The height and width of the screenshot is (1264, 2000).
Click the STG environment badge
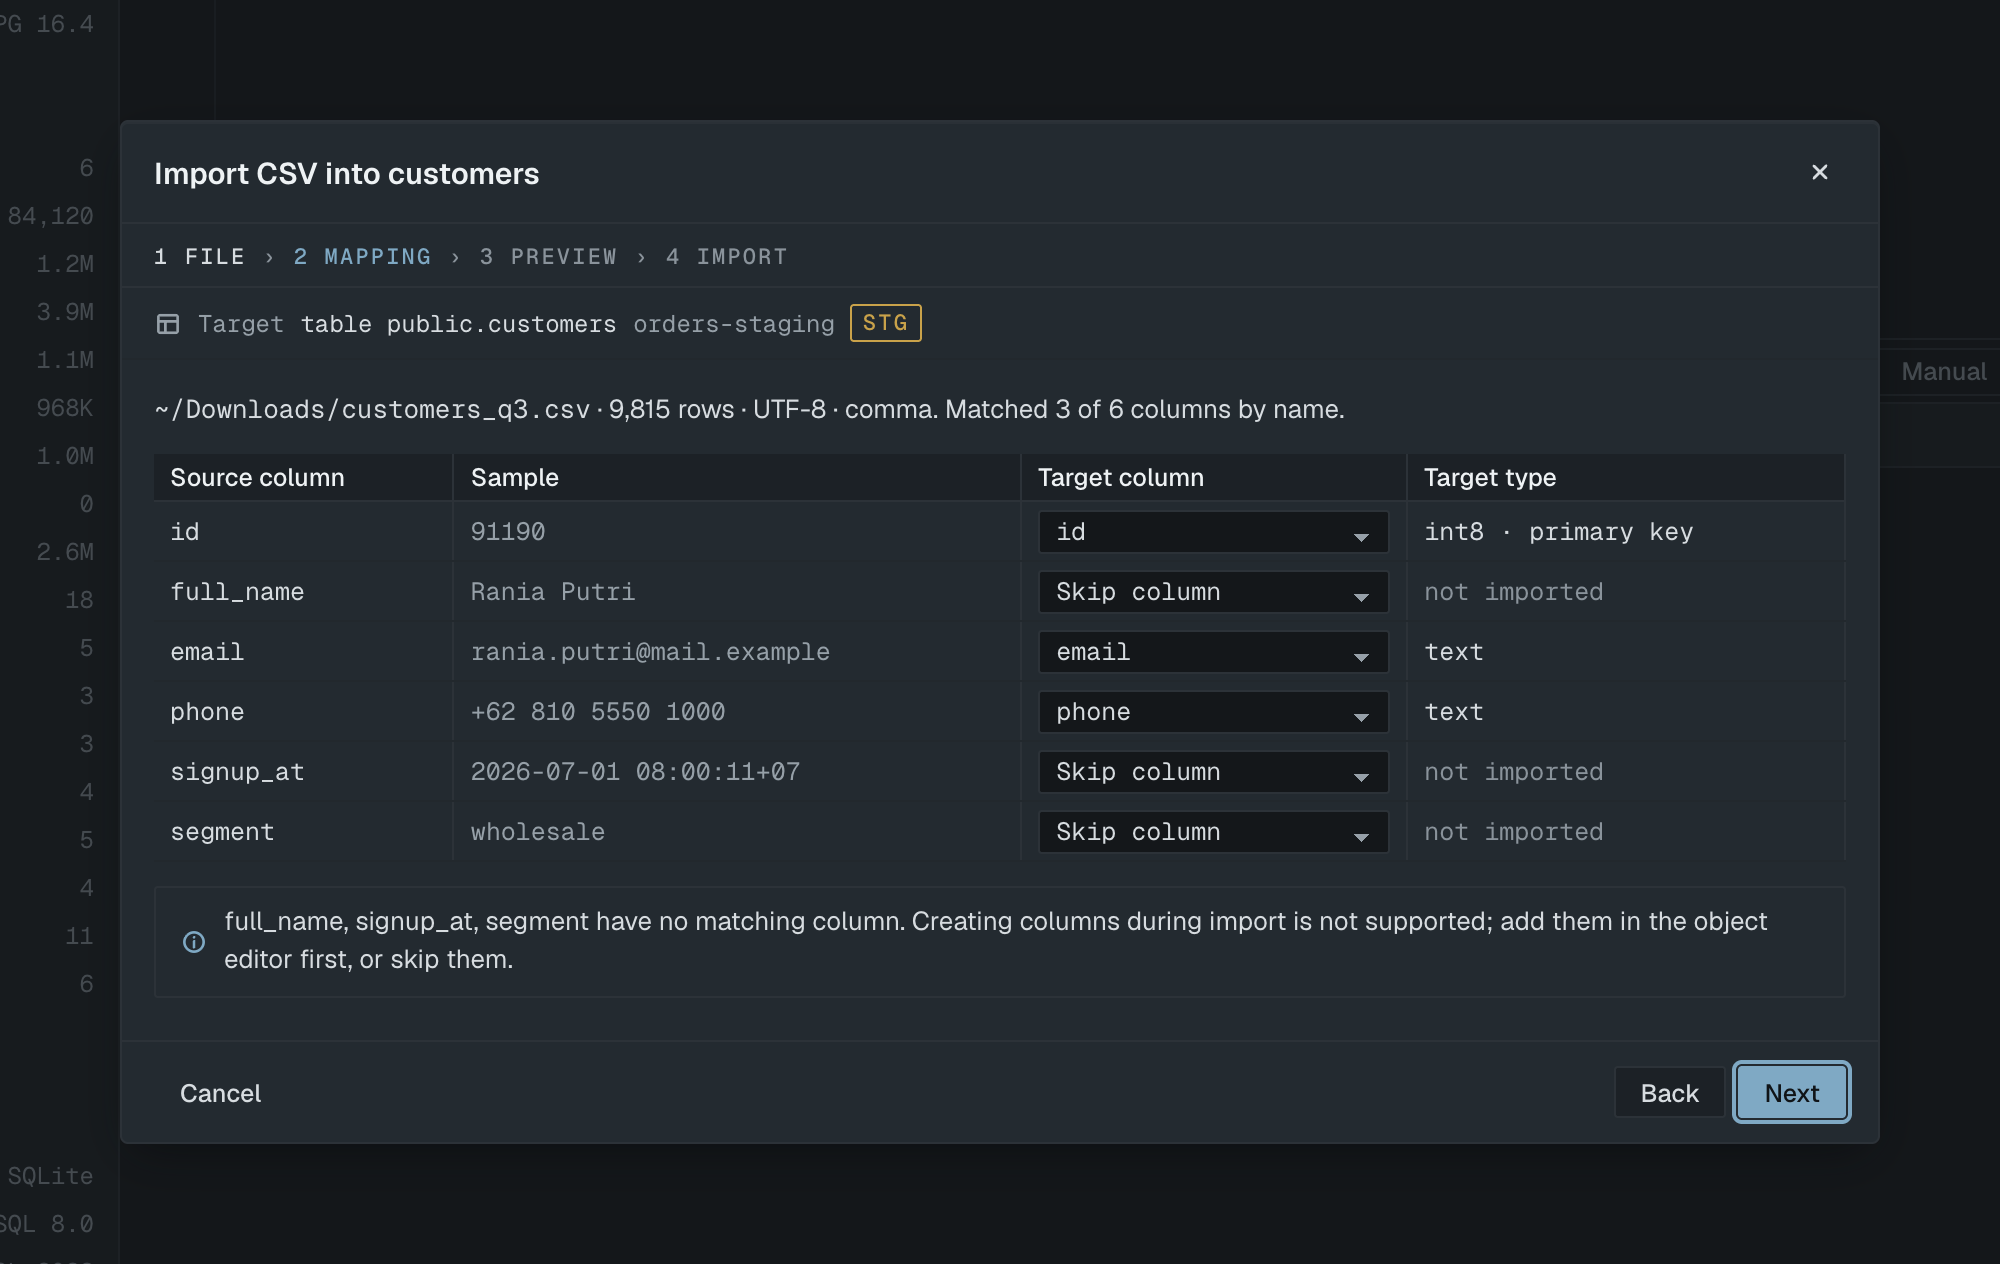click(x=885, y=323)
